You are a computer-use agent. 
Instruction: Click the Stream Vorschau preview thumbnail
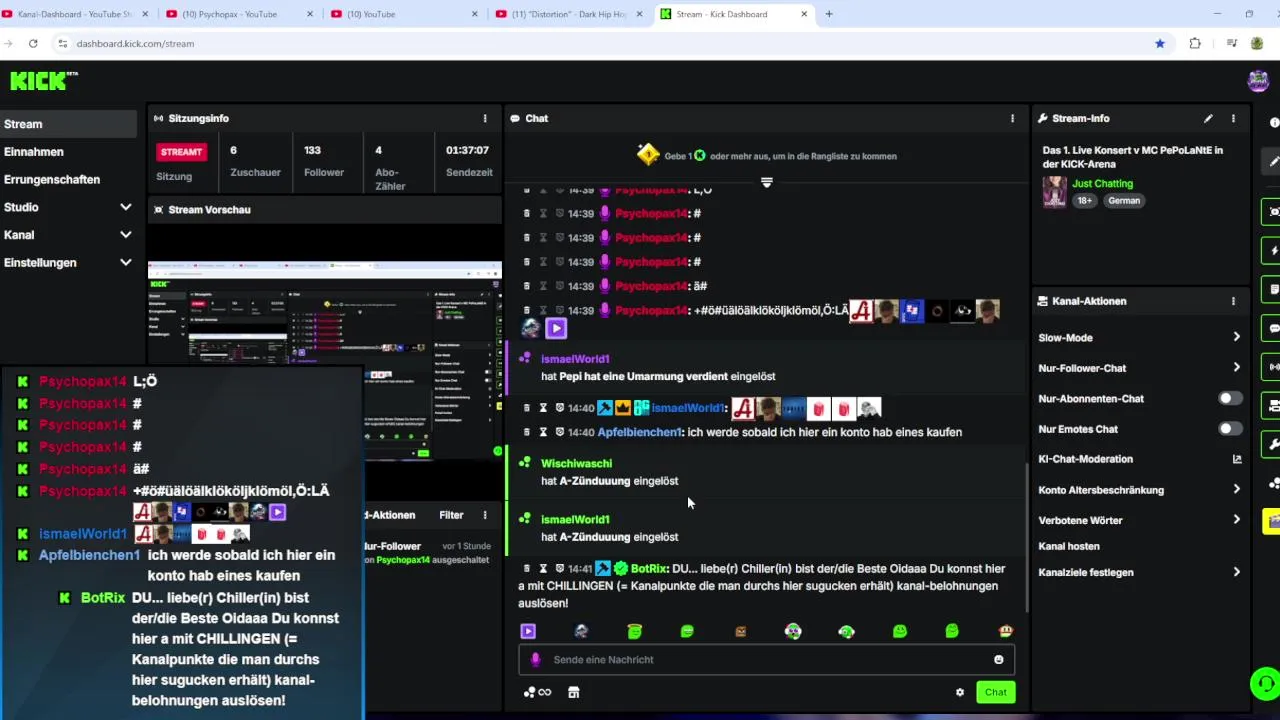[324, 360]
